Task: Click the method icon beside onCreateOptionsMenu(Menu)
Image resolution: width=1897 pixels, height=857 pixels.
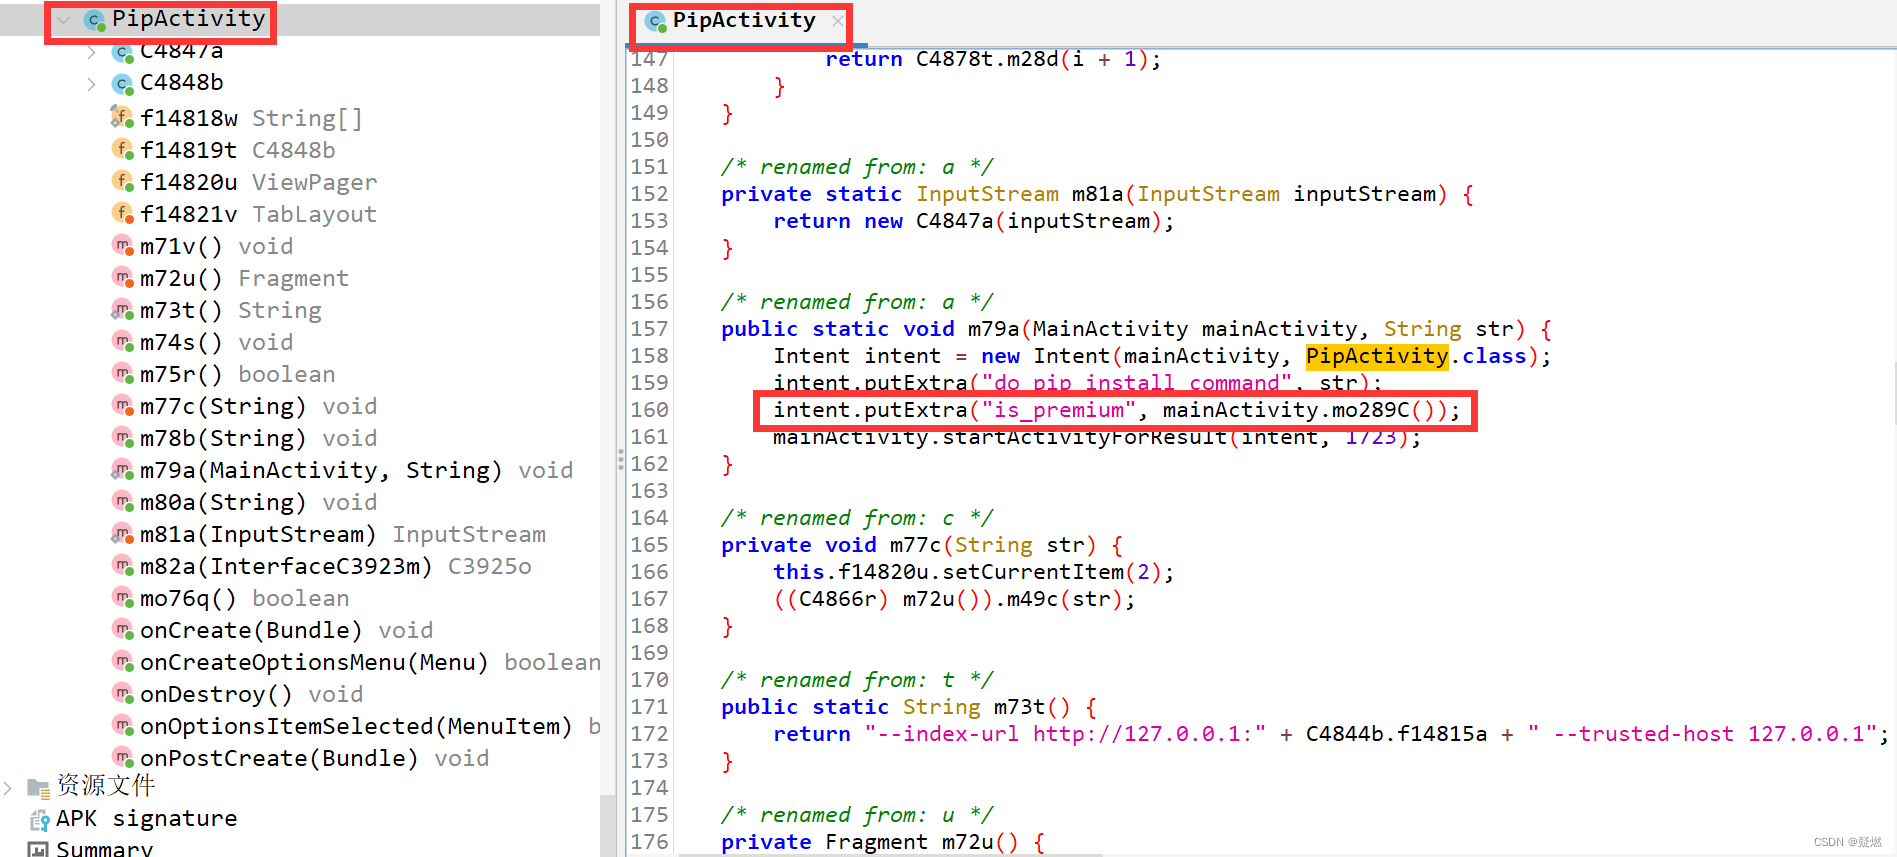Action: [x=122, y=662]
